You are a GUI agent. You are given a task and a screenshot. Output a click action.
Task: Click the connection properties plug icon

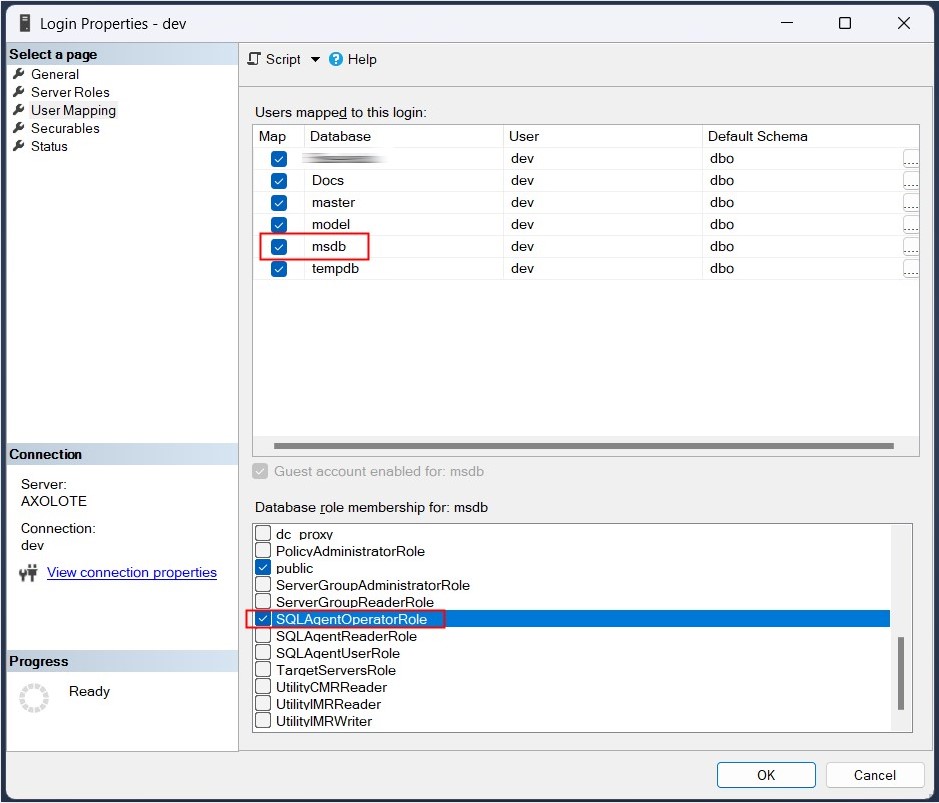pos(28,573)
